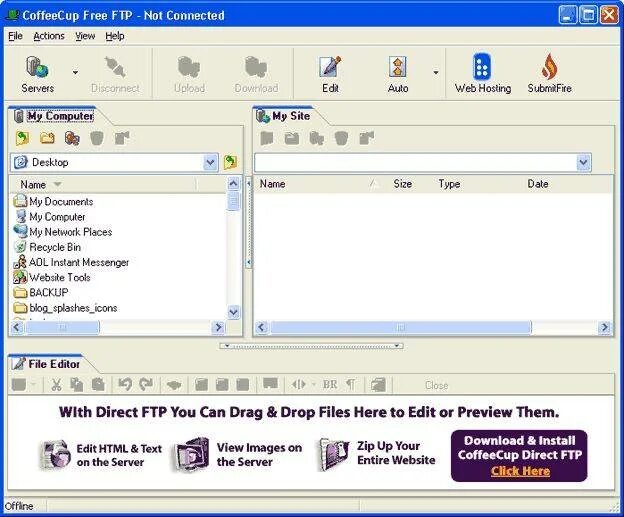
Task: Click the properties icon in My Computer panel
Action: point(122,138)
